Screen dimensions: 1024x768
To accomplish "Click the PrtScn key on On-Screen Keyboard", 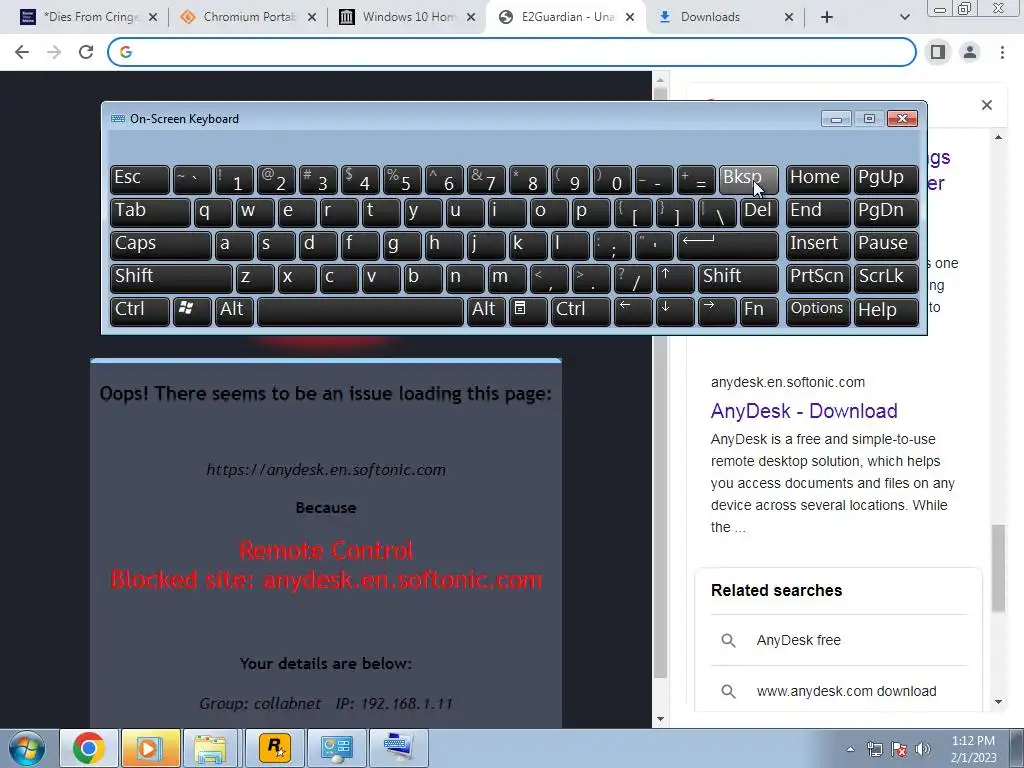I will 818,278.
